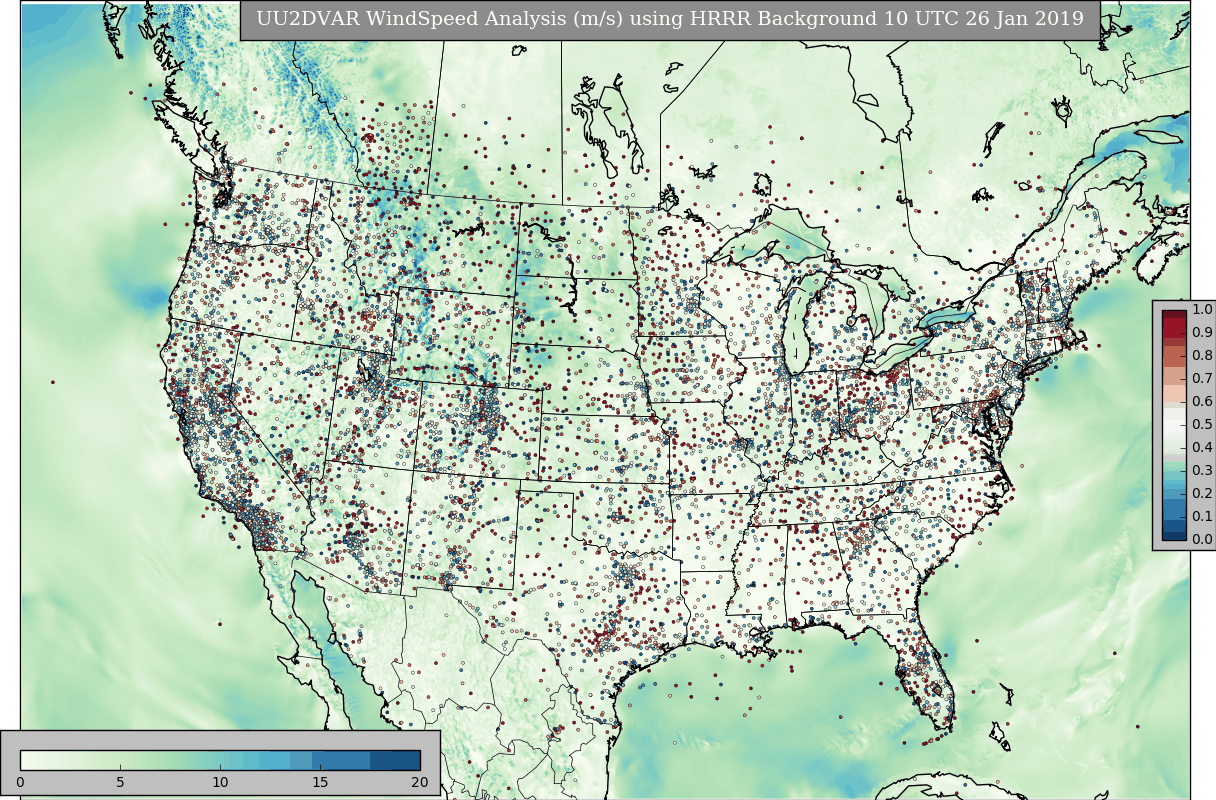Image resolution: width=1216 pixels, height=800 pixels.
Task: Select the dark blue end of horizontal colorbar
Action: [x=395, y=760]
